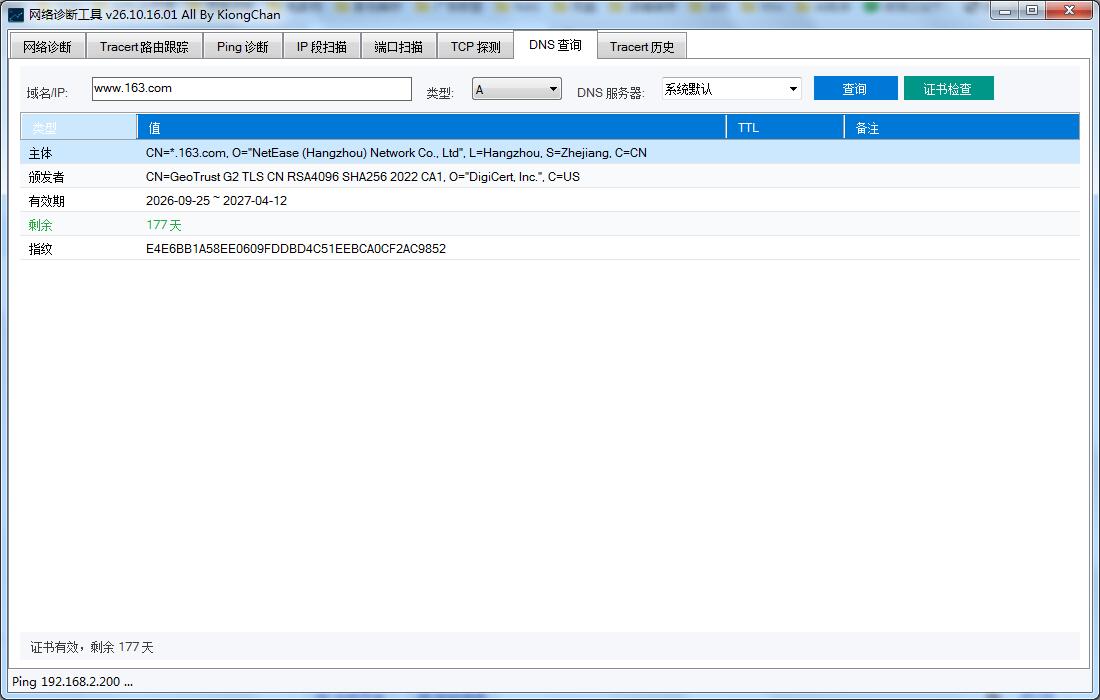
Task: Select the 主体 row label
Action: (x=41, y=153)
